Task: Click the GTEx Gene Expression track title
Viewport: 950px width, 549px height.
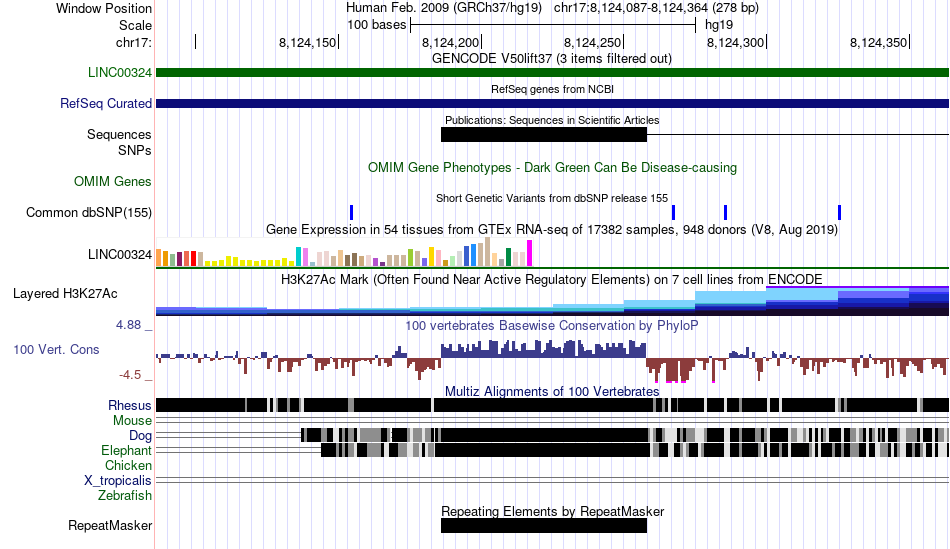Action: click(552, 230)
